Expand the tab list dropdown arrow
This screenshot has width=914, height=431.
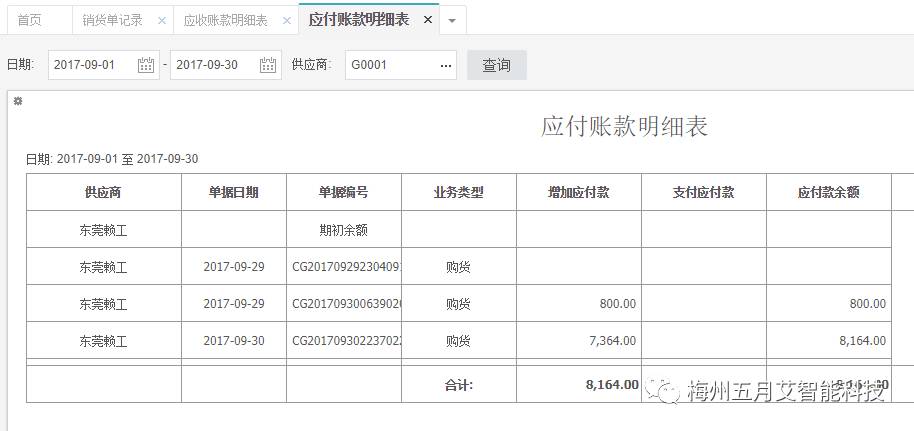pyautogui.click(x=452, y=20)
